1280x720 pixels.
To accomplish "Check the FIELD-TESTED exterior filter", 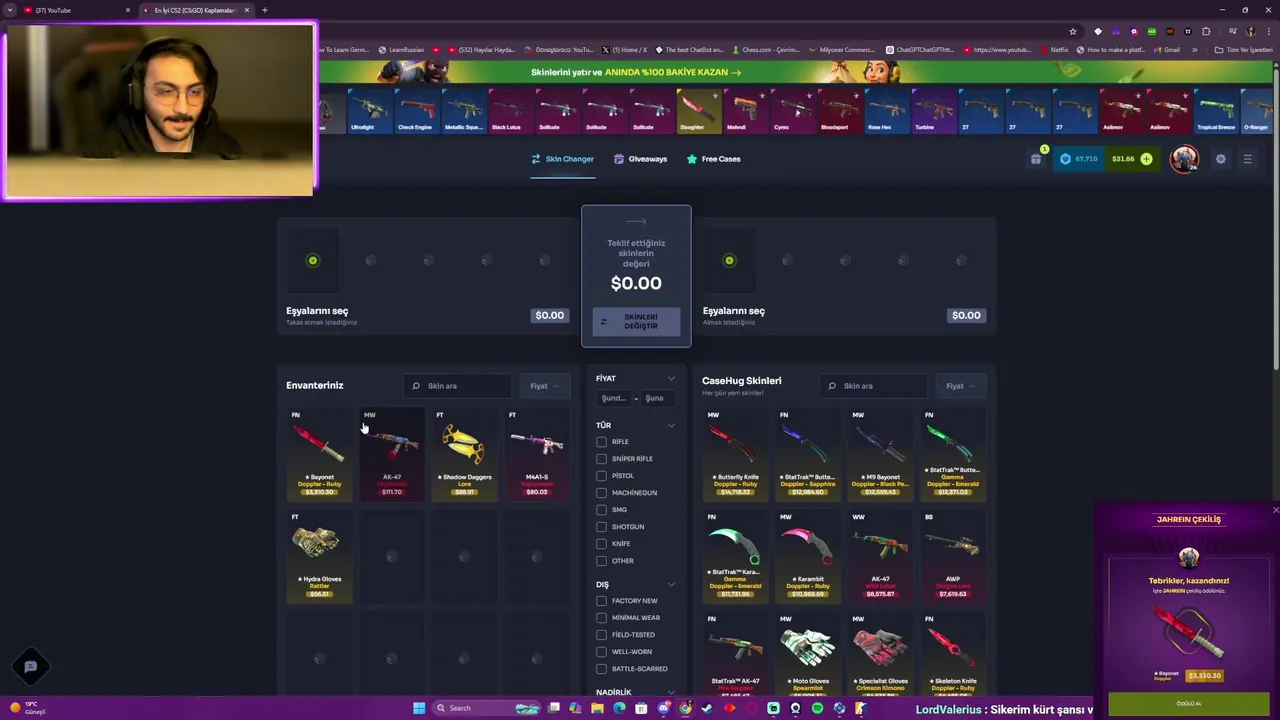I will [x=601, y=634].
